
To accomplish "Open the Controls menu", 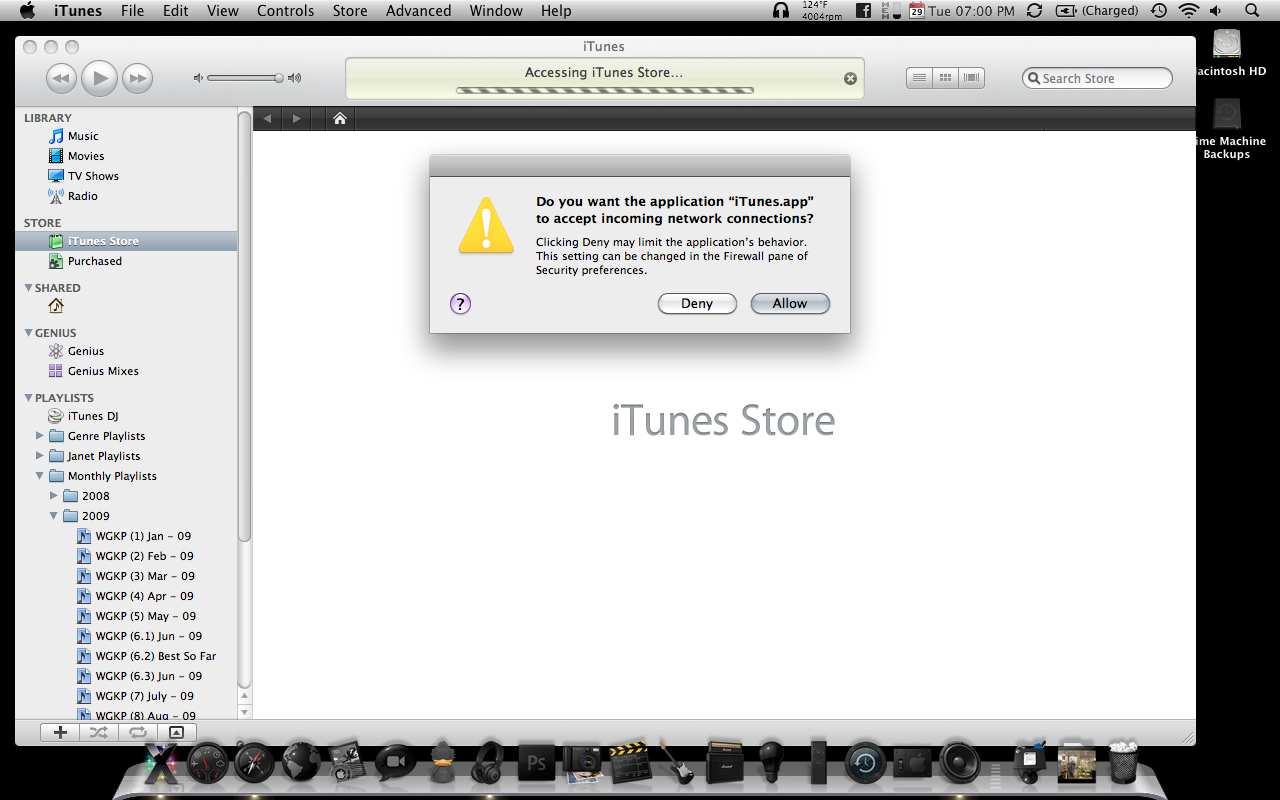I will tap(285, 11).
